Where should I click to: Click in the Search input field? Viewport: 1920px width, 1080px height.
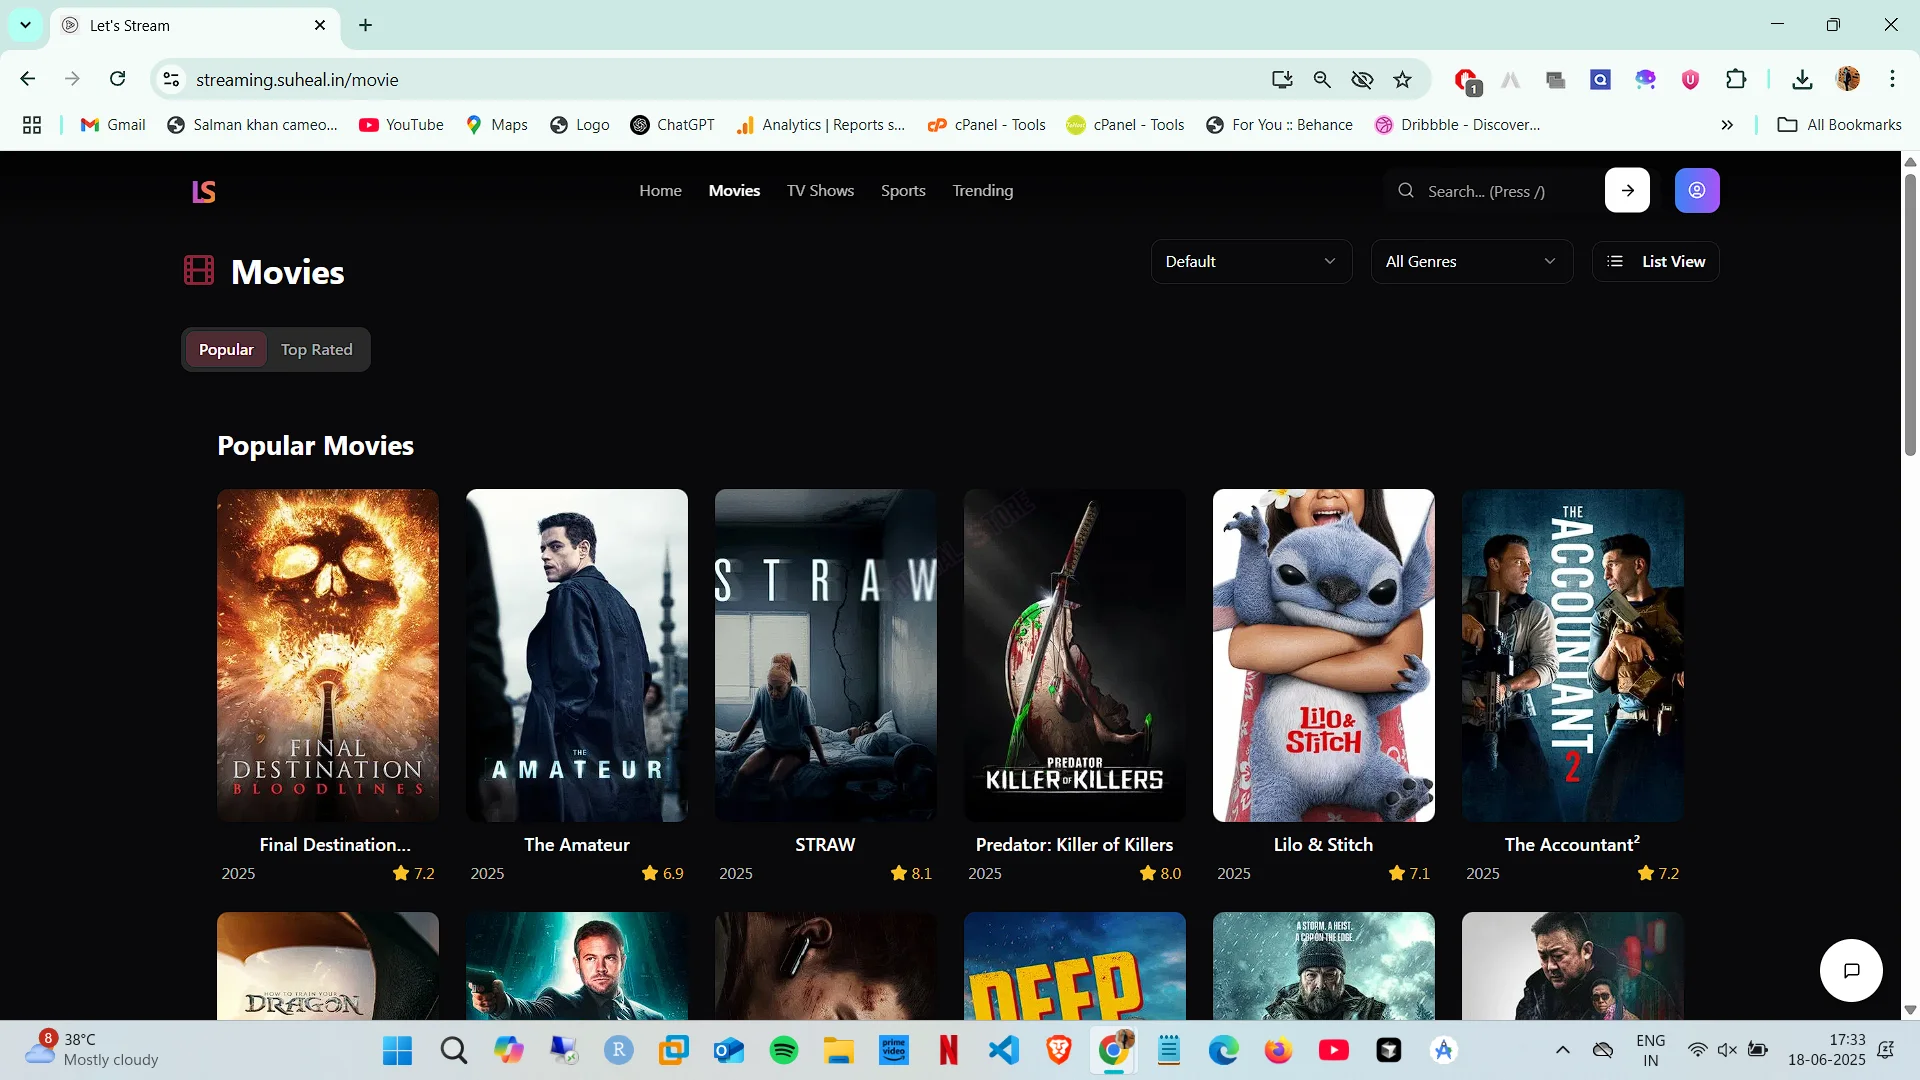[1490, 191]
